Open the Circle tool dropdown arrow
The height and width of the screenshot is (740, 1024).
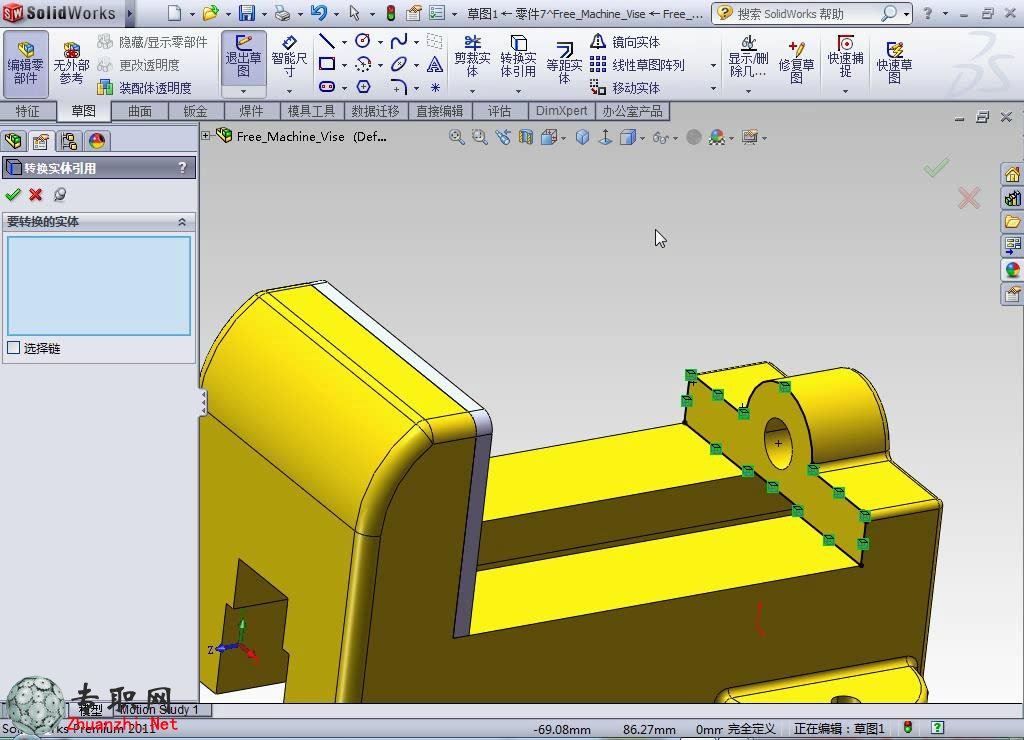coord(380,42)
